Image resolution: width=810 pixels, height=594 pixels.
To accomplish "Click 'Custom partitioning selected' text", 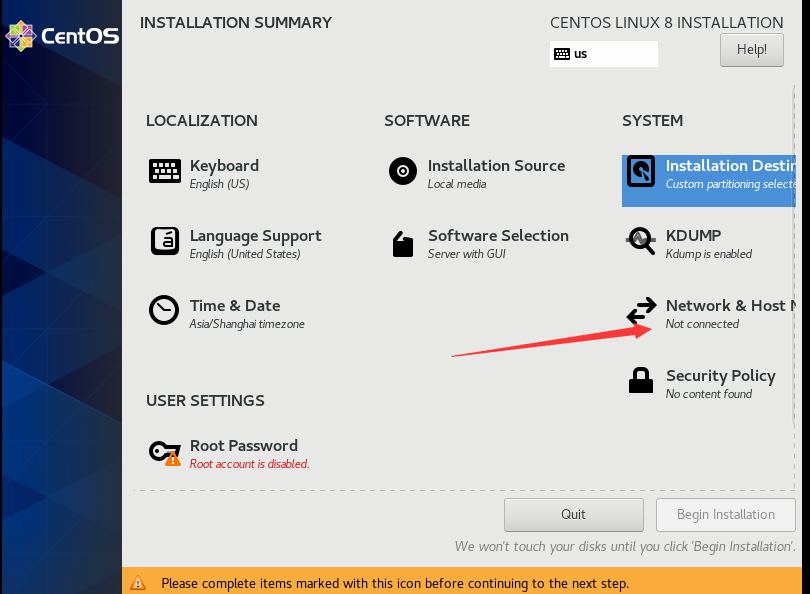I will point(730,184).
